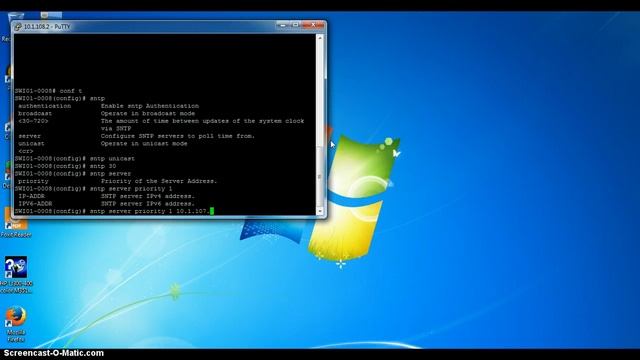640x360 pixels.
Task: Close the PuTTY window
Action: coord(313,25)
